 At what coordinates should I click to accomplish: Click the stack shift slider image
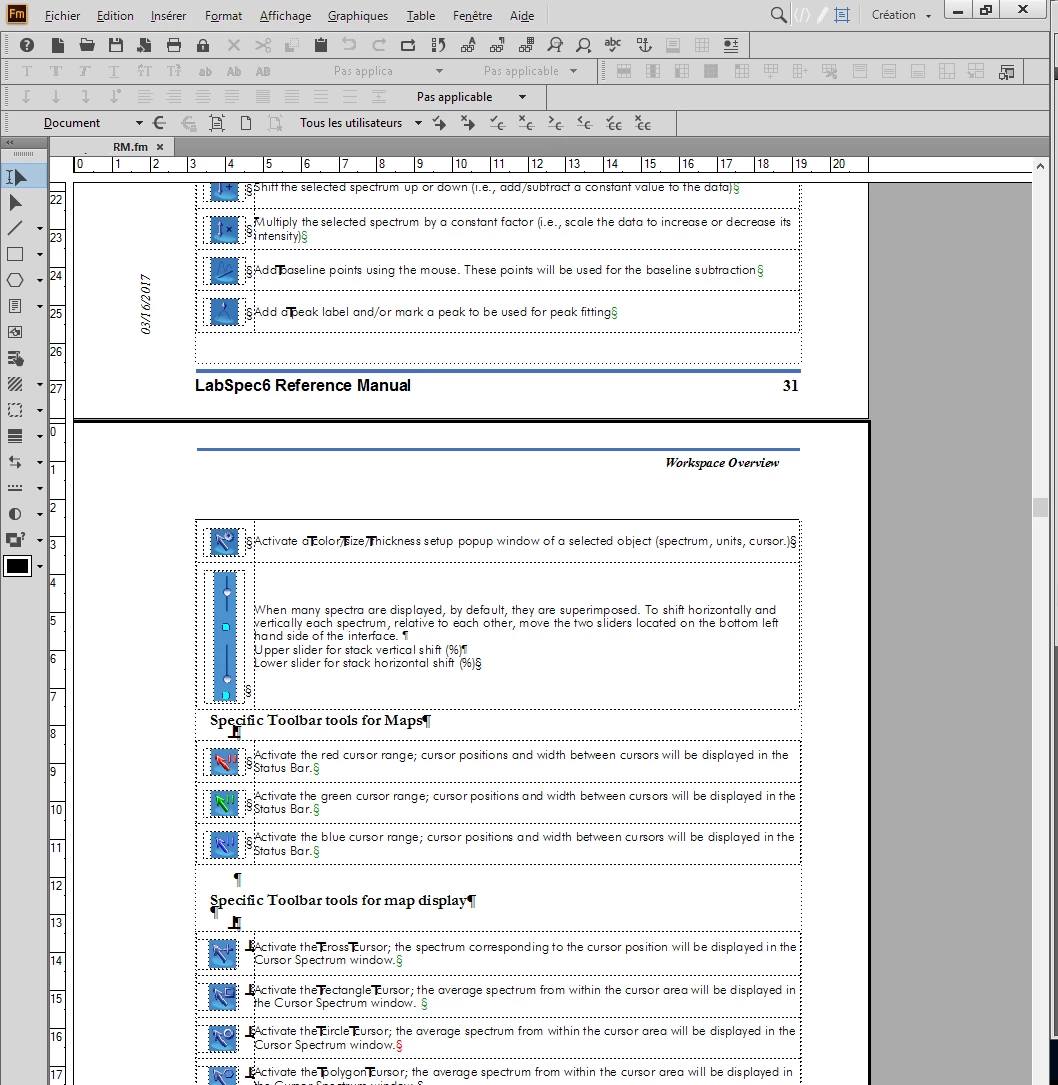click(226, 636)
